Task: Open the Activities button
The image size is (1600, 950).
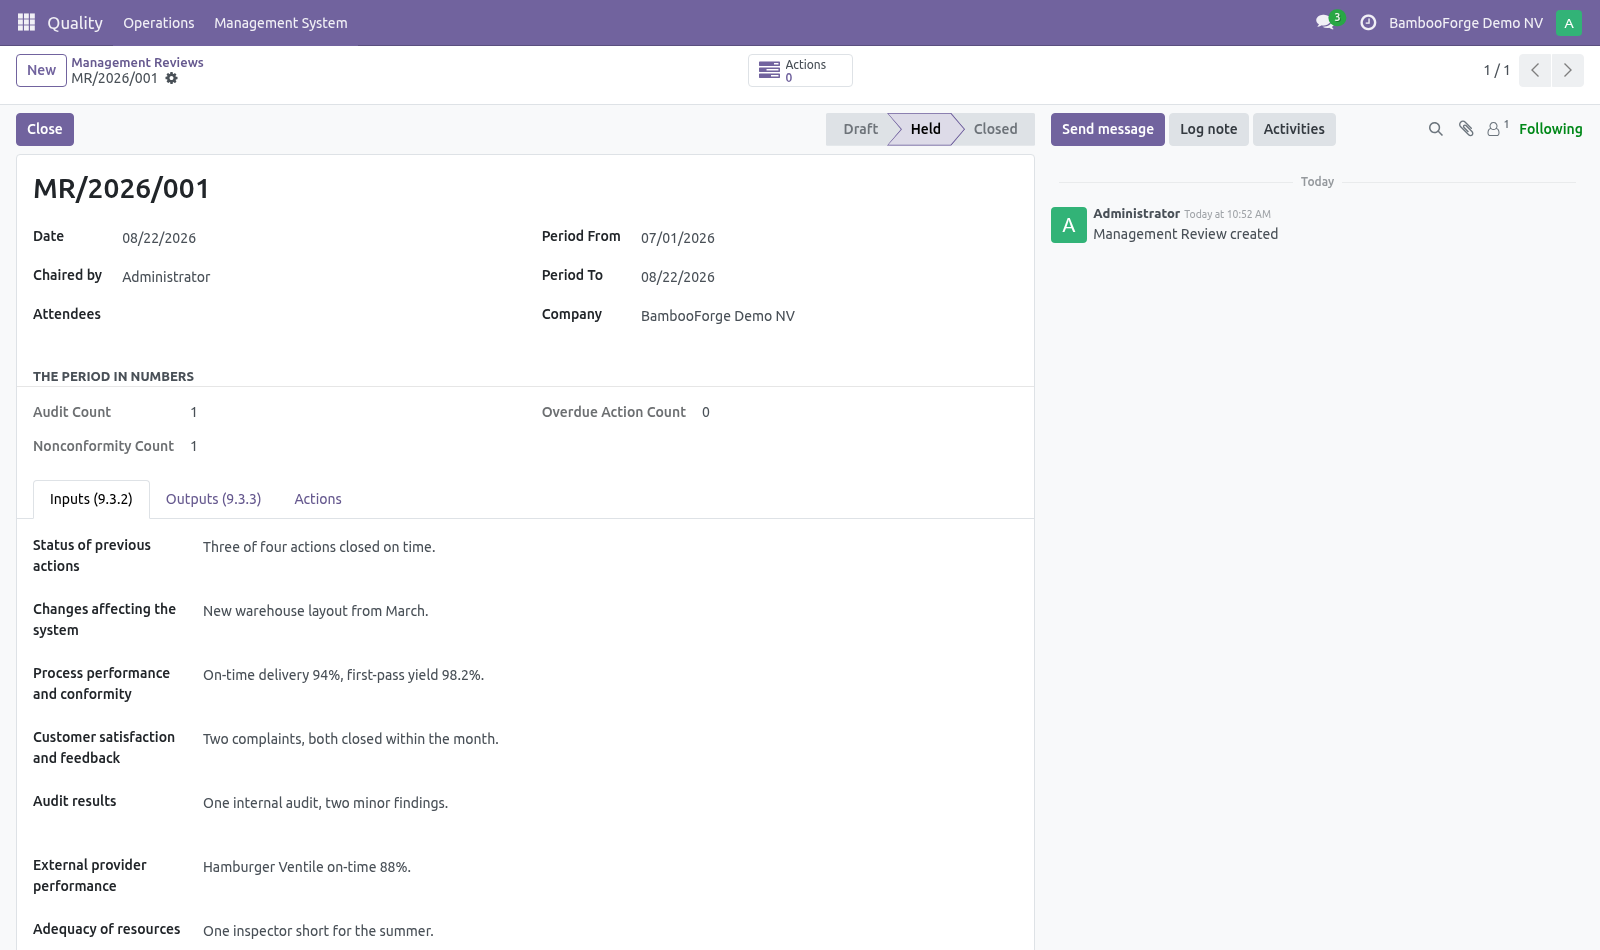Action: tap(1294, 129)
